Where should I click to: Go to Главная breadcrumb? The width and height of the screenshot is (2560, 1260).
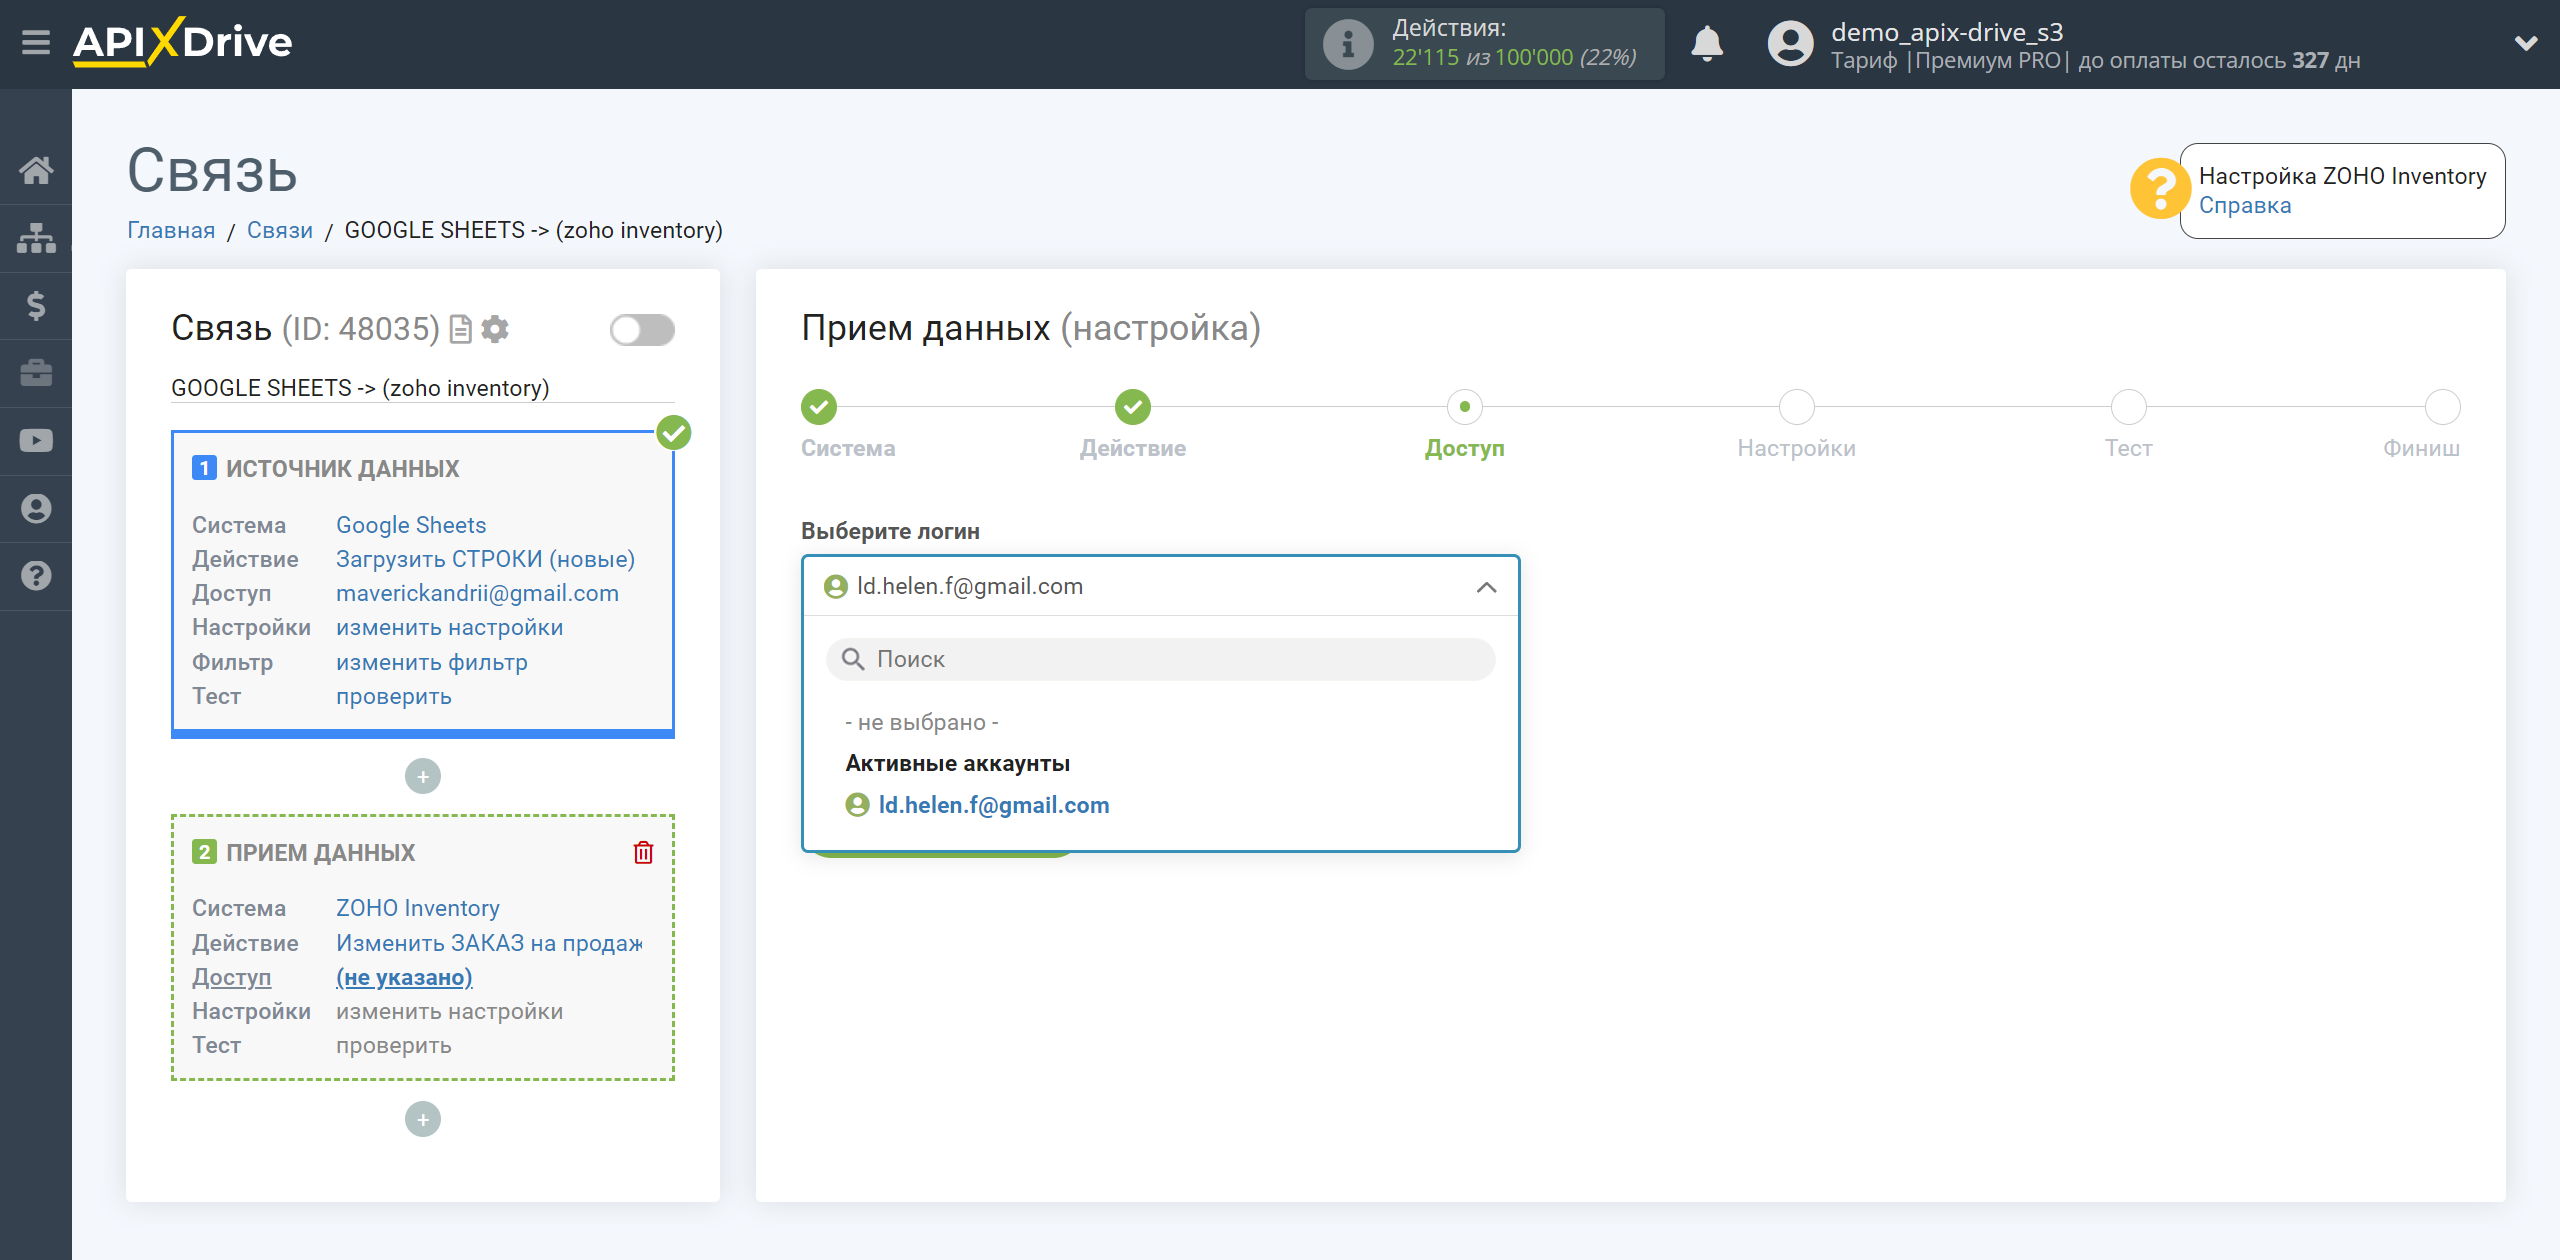[x=171, y=230]
